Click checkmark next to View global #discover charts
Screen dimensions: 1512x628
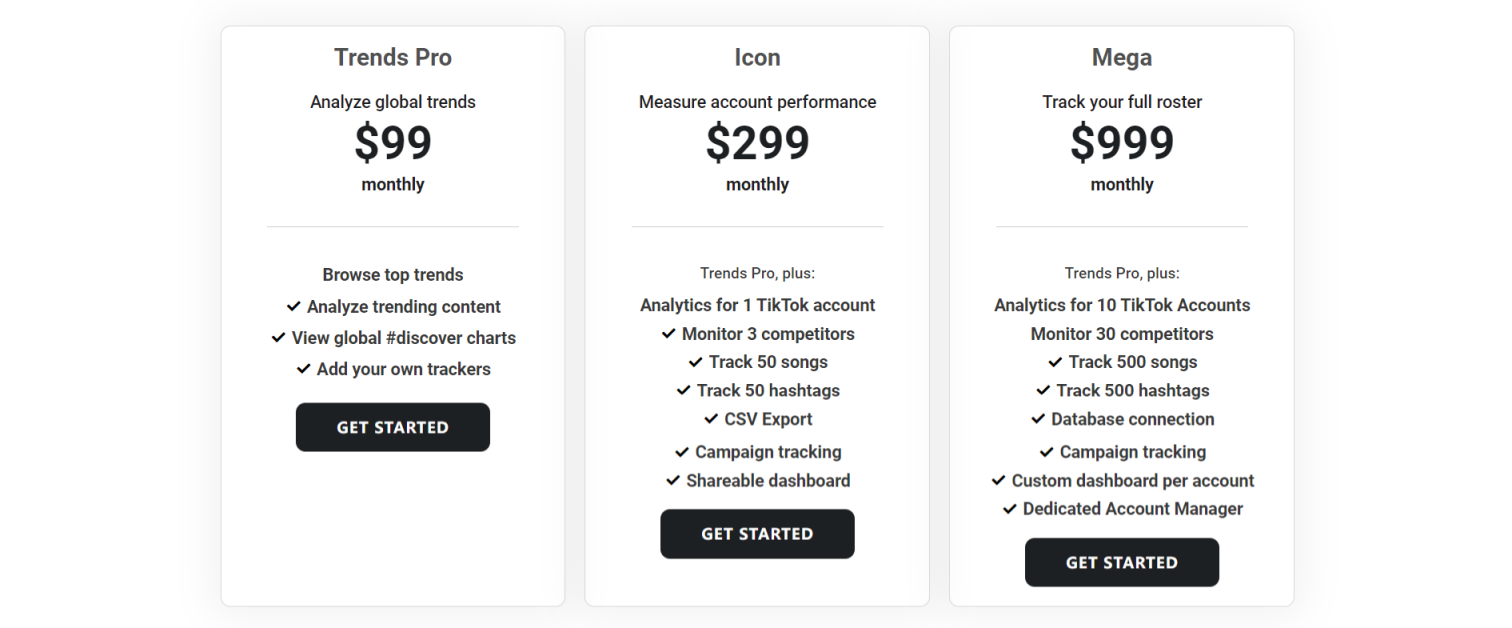coord(279,337)
